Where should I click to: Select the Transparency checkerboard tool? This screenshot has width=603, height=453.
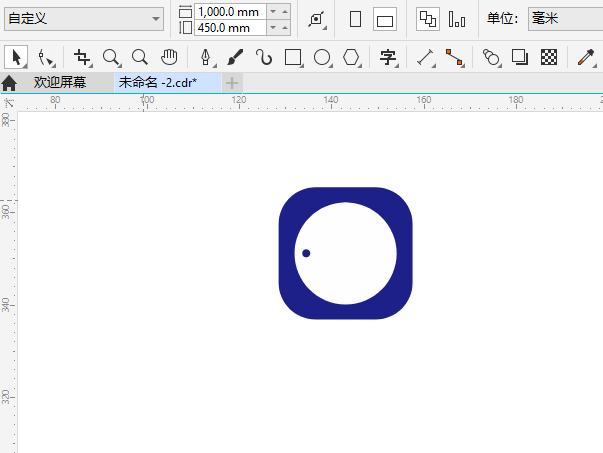point(549,57)
